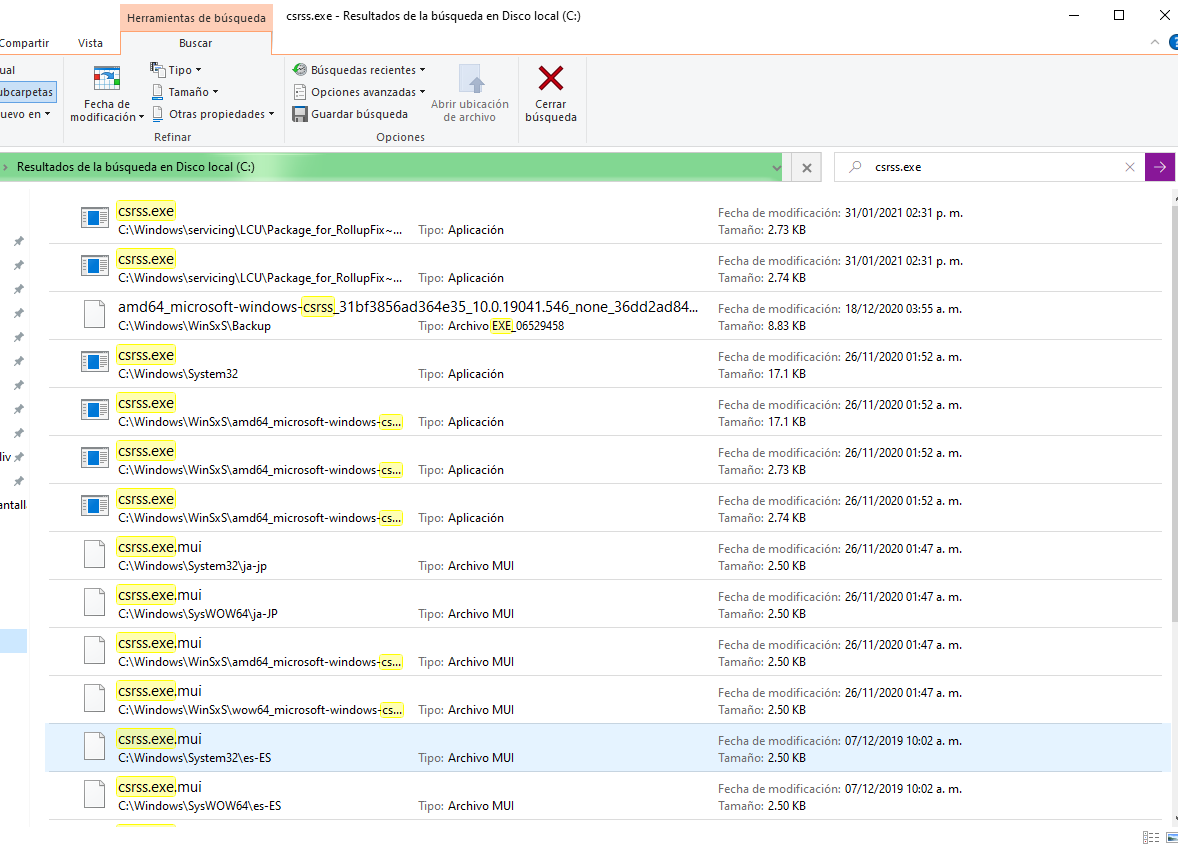Screen dimensions: 1178x849
Task: Select the amd64_microsoft-windows-csrss backup file
Action: pyautogui.click(x=605, y=316)
